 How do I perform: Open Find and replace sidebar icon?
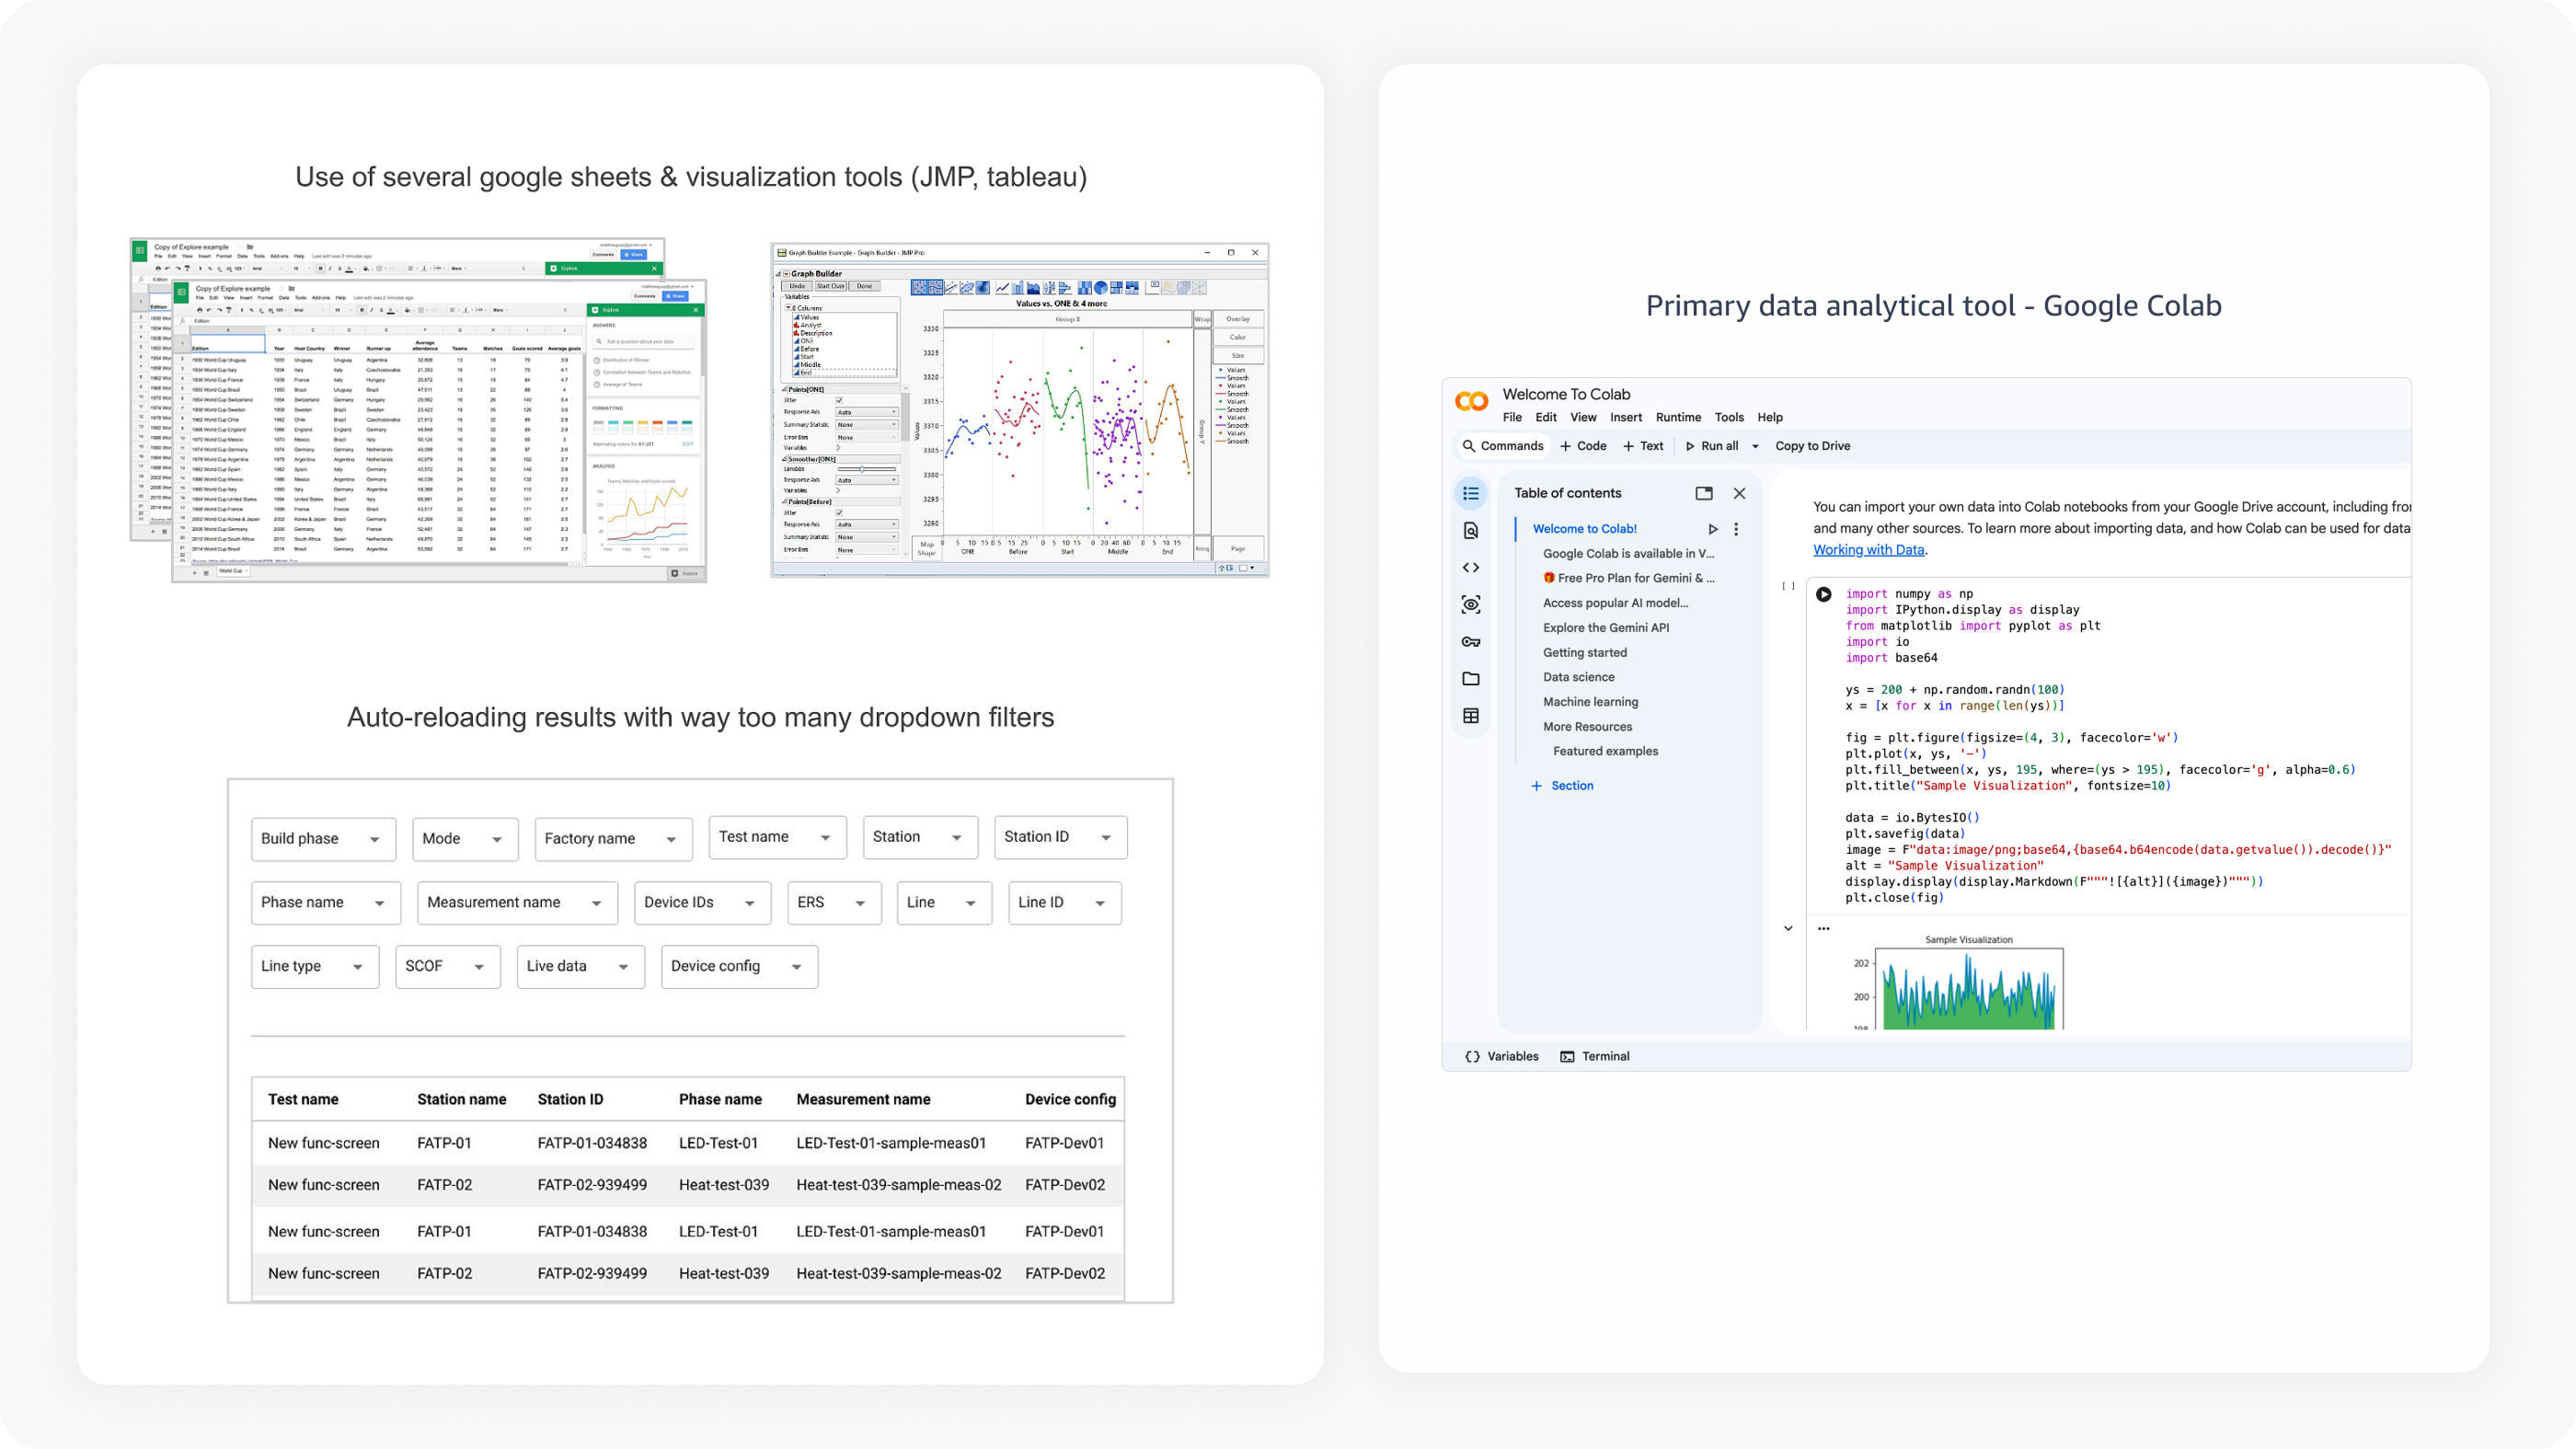click(x=1471, y=530)
